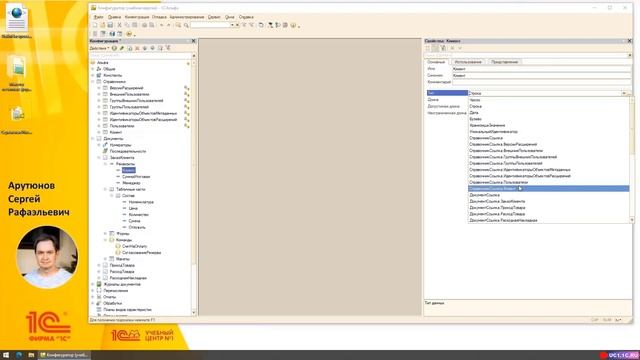
Task: Choose УникальныйИдентификатор in the type list
Action: 549,132
